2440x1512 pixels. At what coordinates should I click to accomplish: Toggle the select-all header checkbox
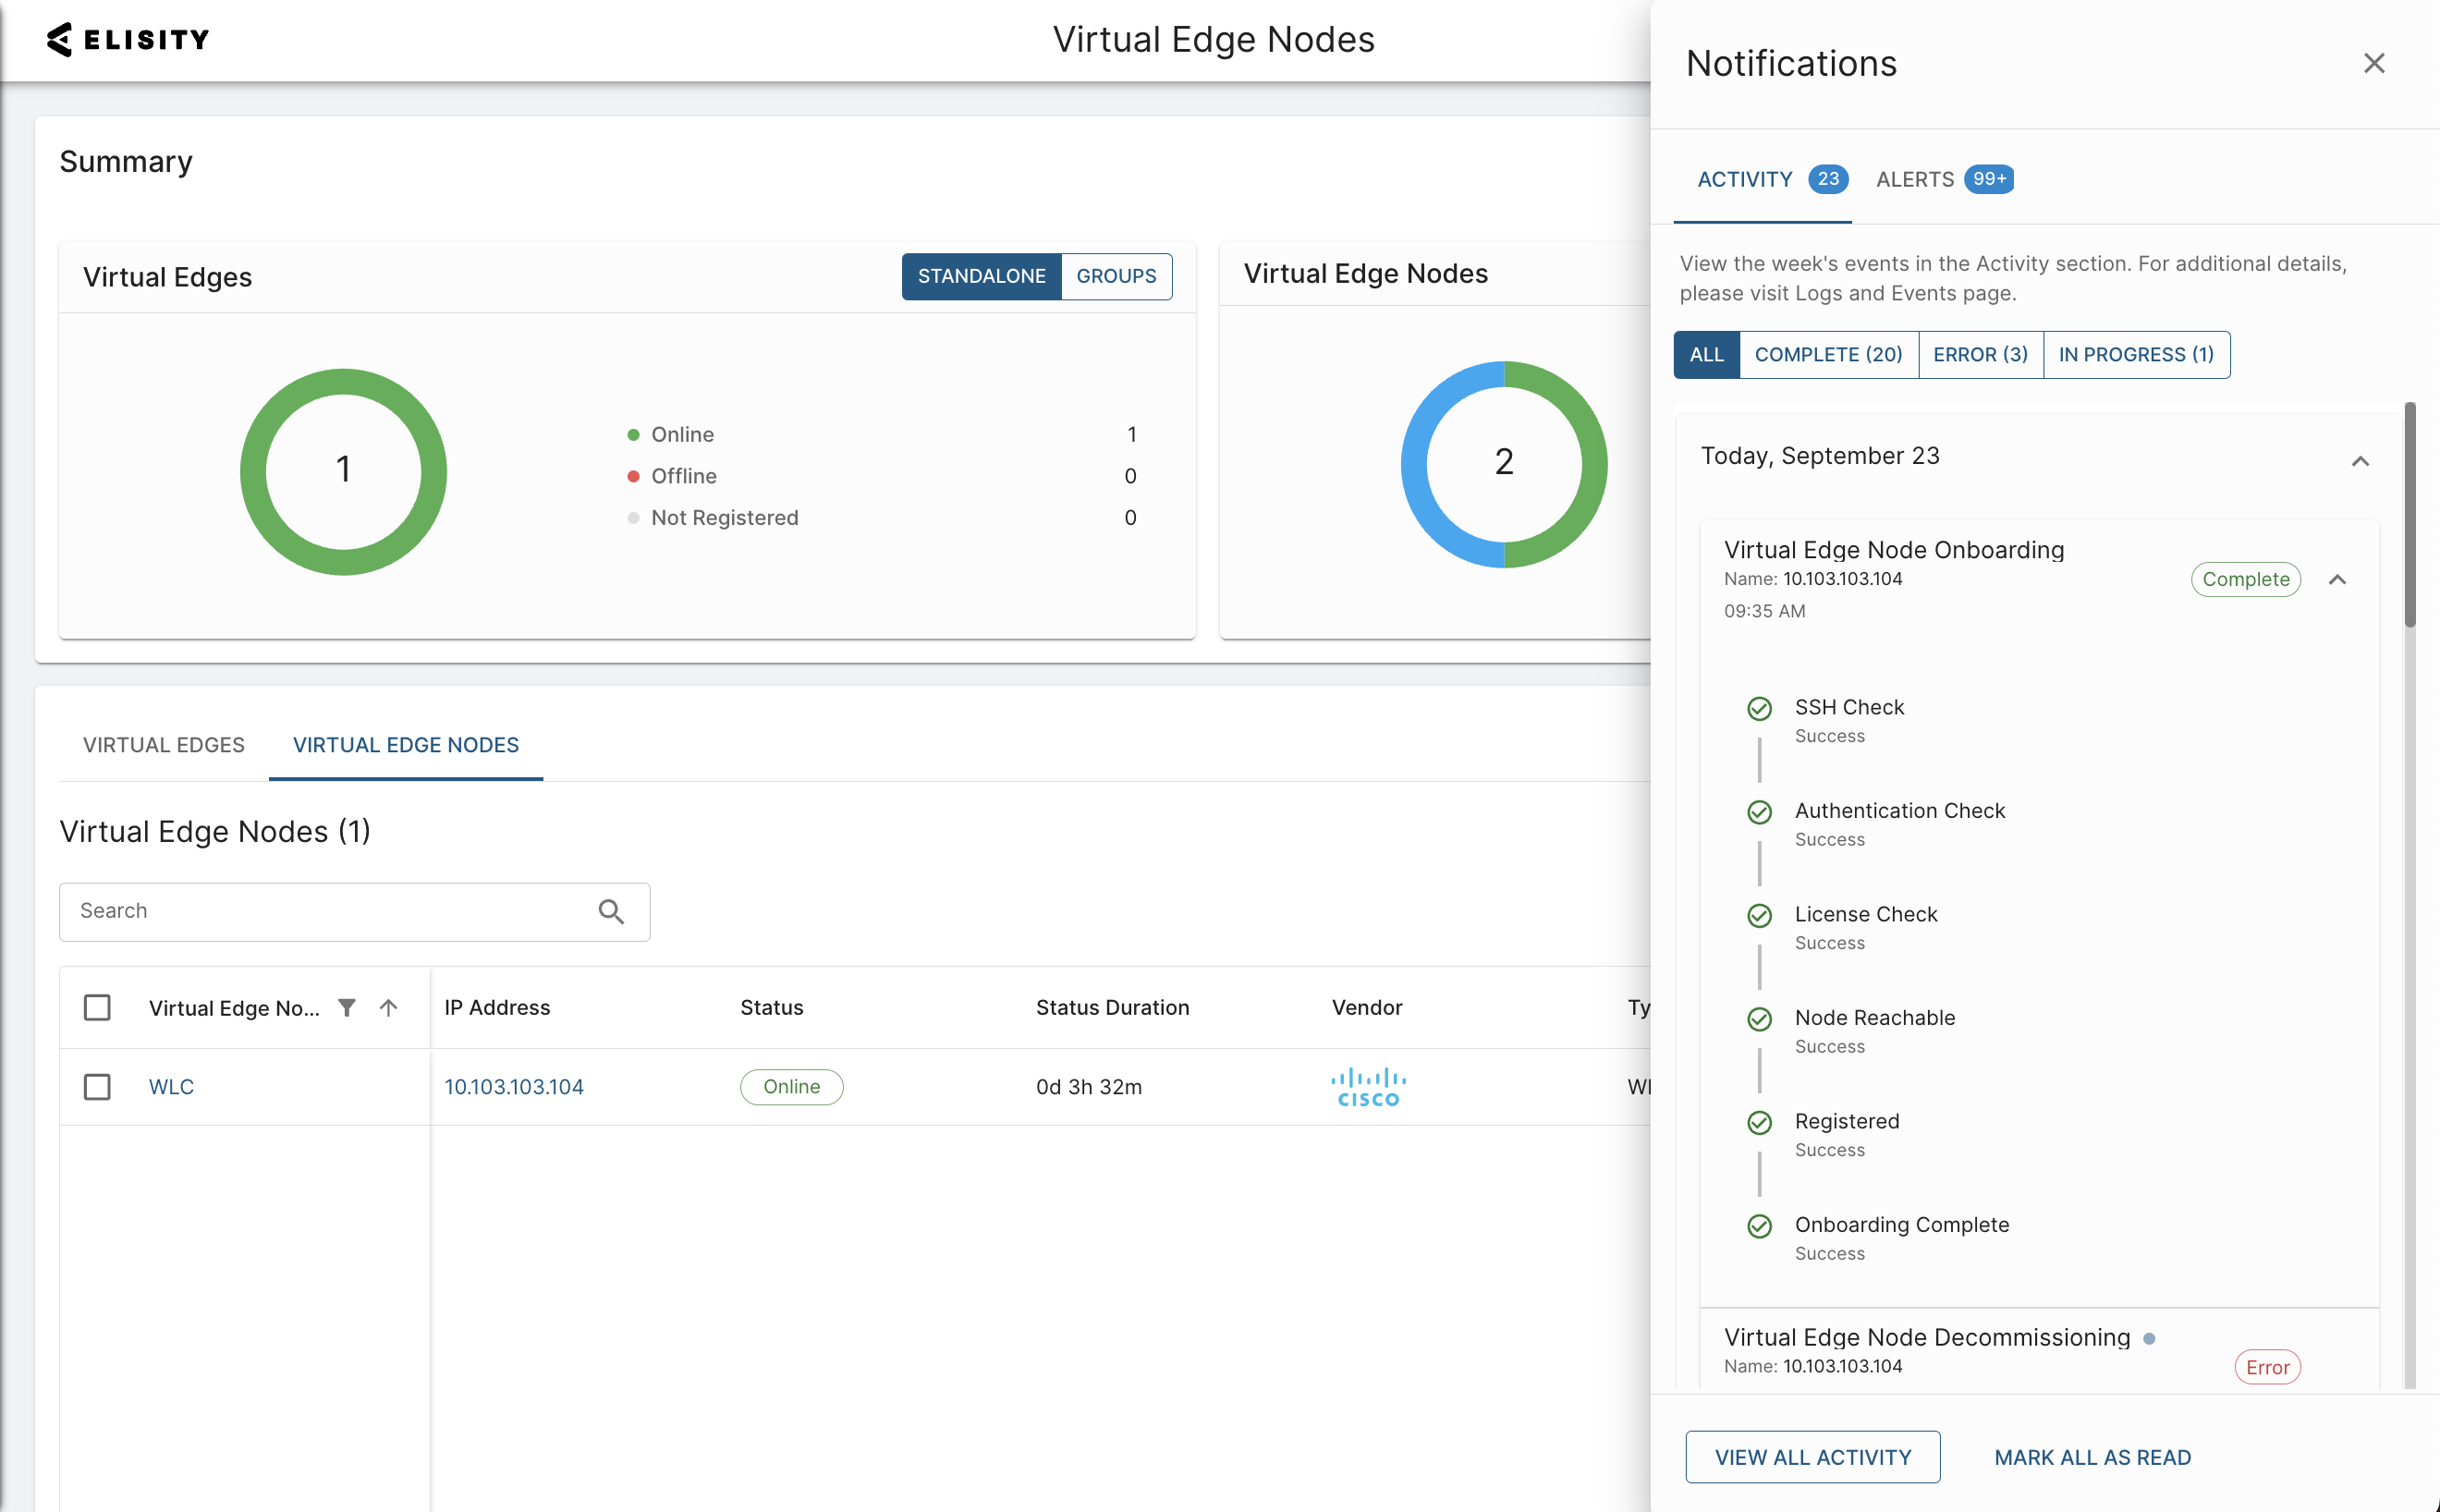pyautogui.click(x=97, y=1007)
